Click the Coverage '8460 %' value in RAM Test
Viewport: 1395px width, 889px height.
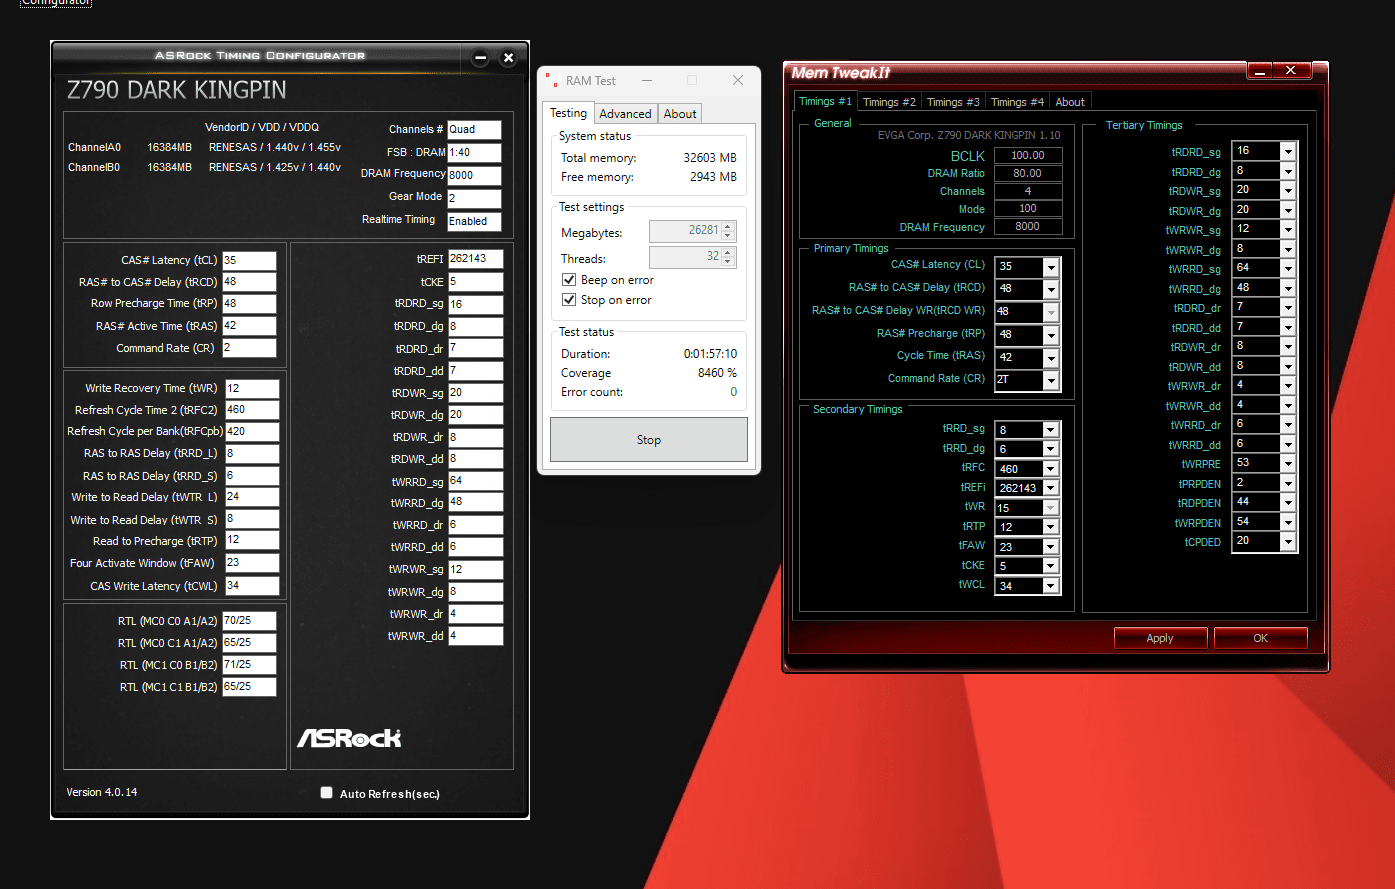(717, 373)
